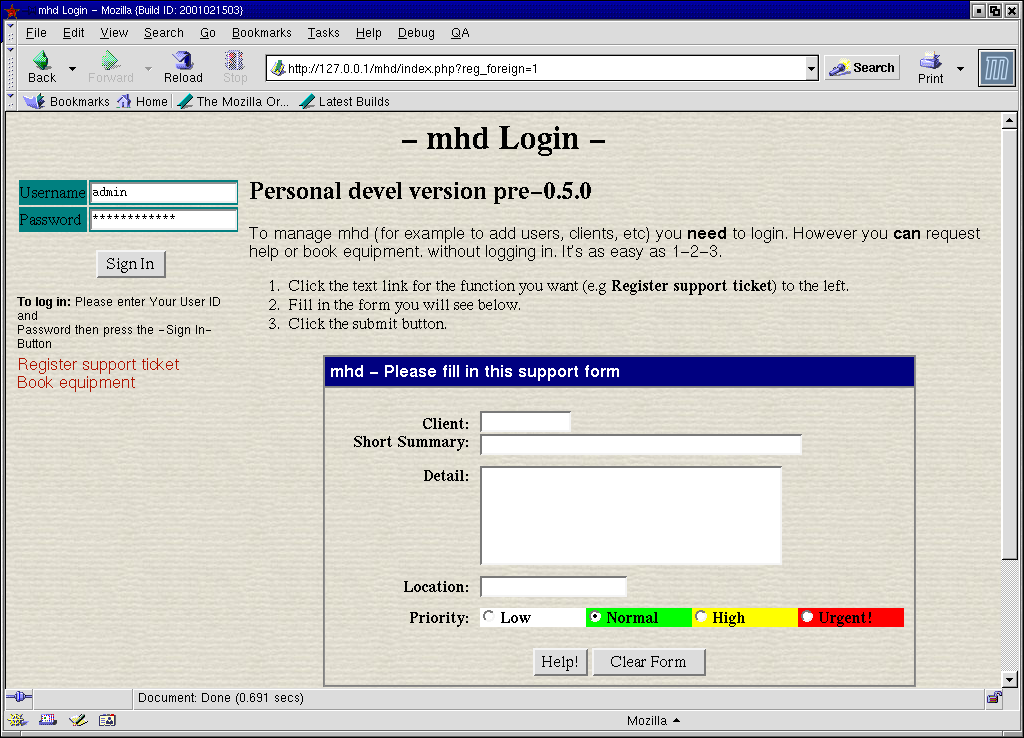Select the High priority radio button
1024x738 pixels.
pyautogui.click(x=701, y=617)
